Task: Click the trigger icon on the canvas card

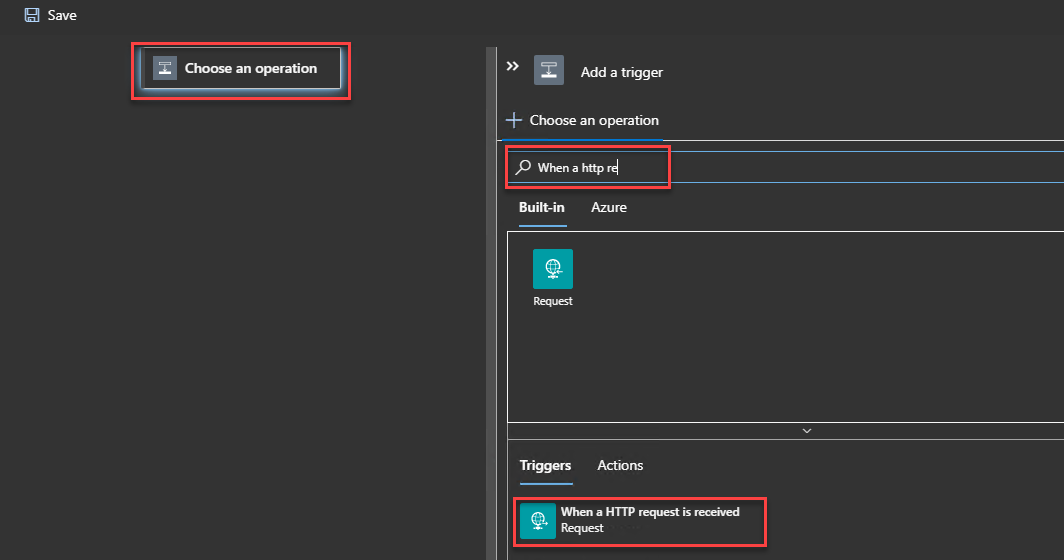Action: click(164, 69)
